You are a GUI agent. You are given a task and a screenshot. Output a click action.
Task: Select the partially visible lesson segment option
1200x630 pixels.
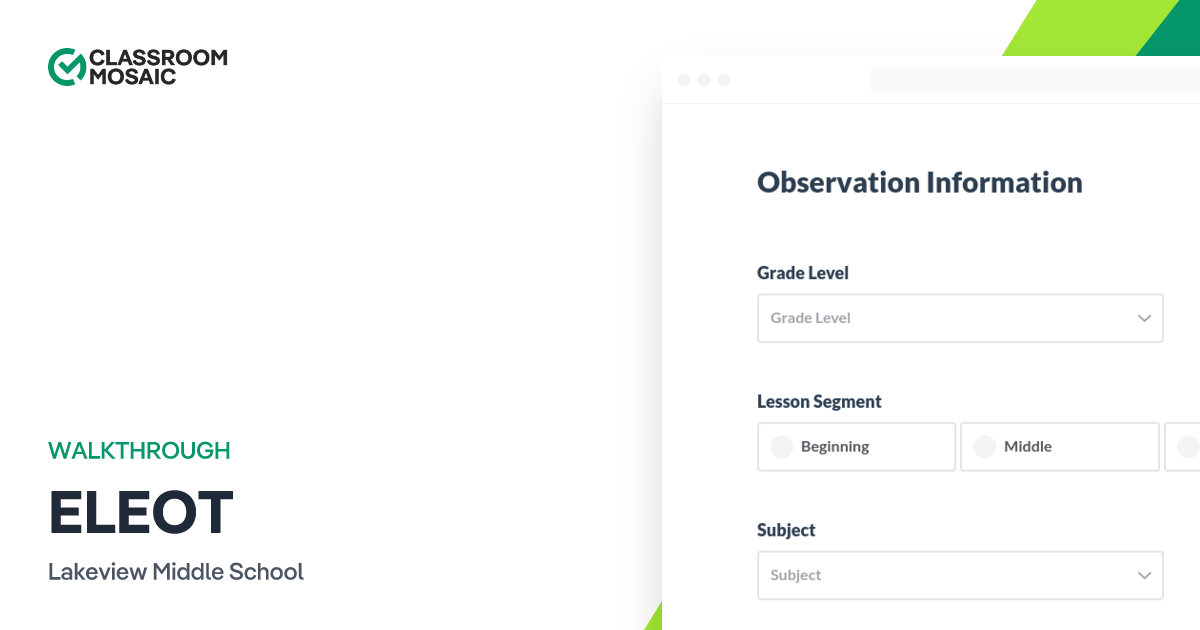click(1185, 447)
